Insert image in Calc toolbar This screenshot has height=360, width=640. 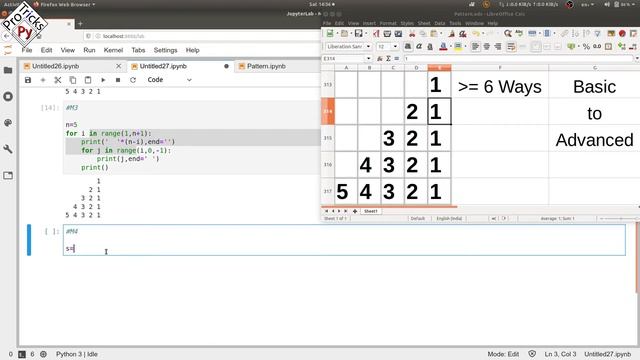point(611,33)
